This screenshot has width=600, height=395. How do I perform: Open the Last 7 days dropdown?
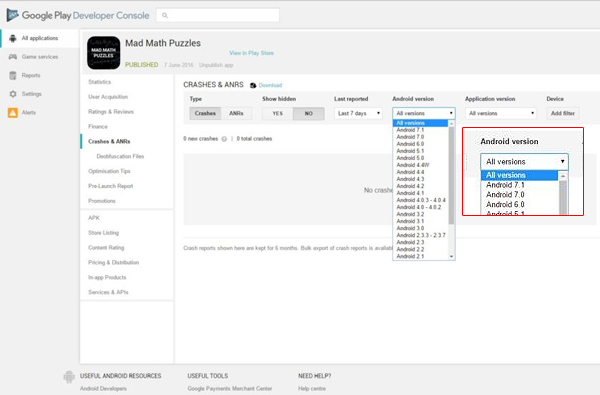[358, 113]
